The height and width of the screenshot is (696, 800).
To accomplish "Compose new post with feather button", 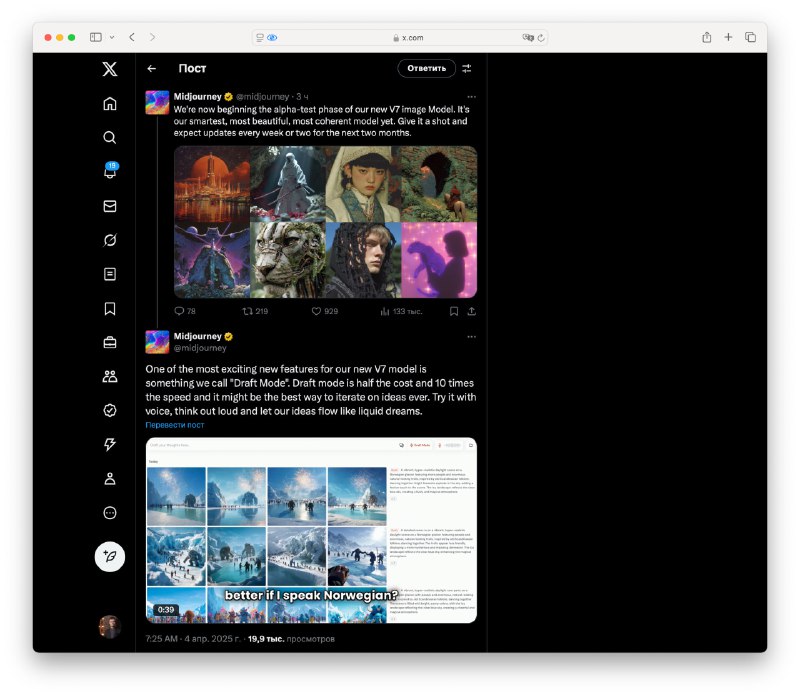I will (x=110, y=556).
